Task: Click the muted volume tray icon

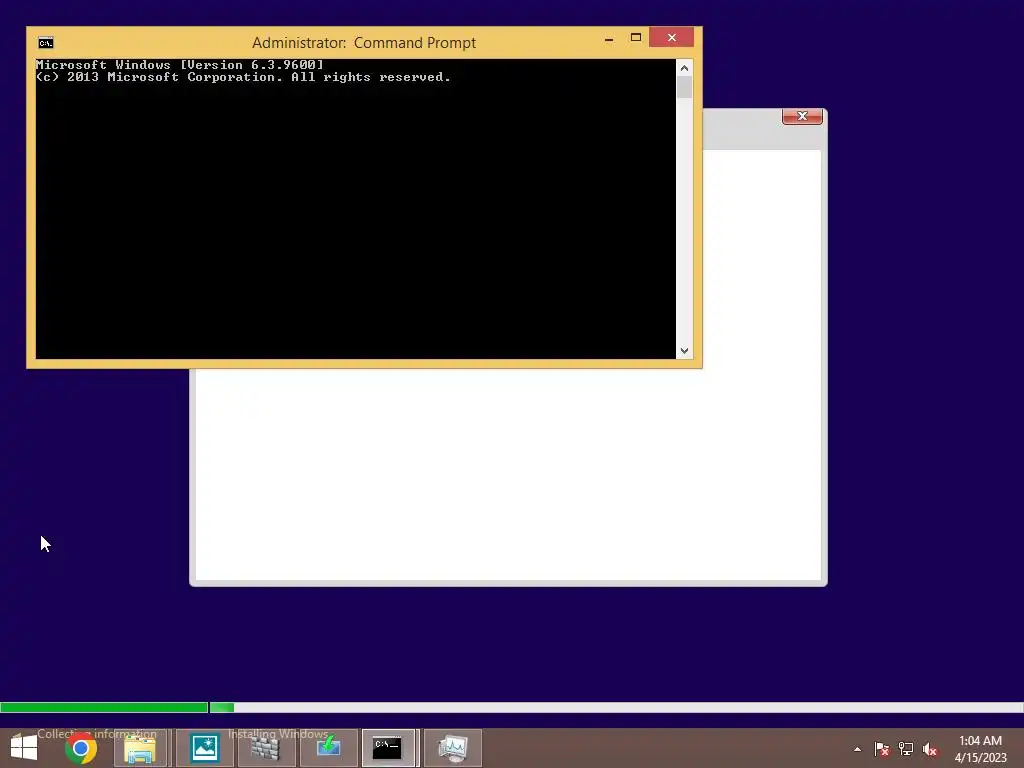Action: (x=930, y=749)
